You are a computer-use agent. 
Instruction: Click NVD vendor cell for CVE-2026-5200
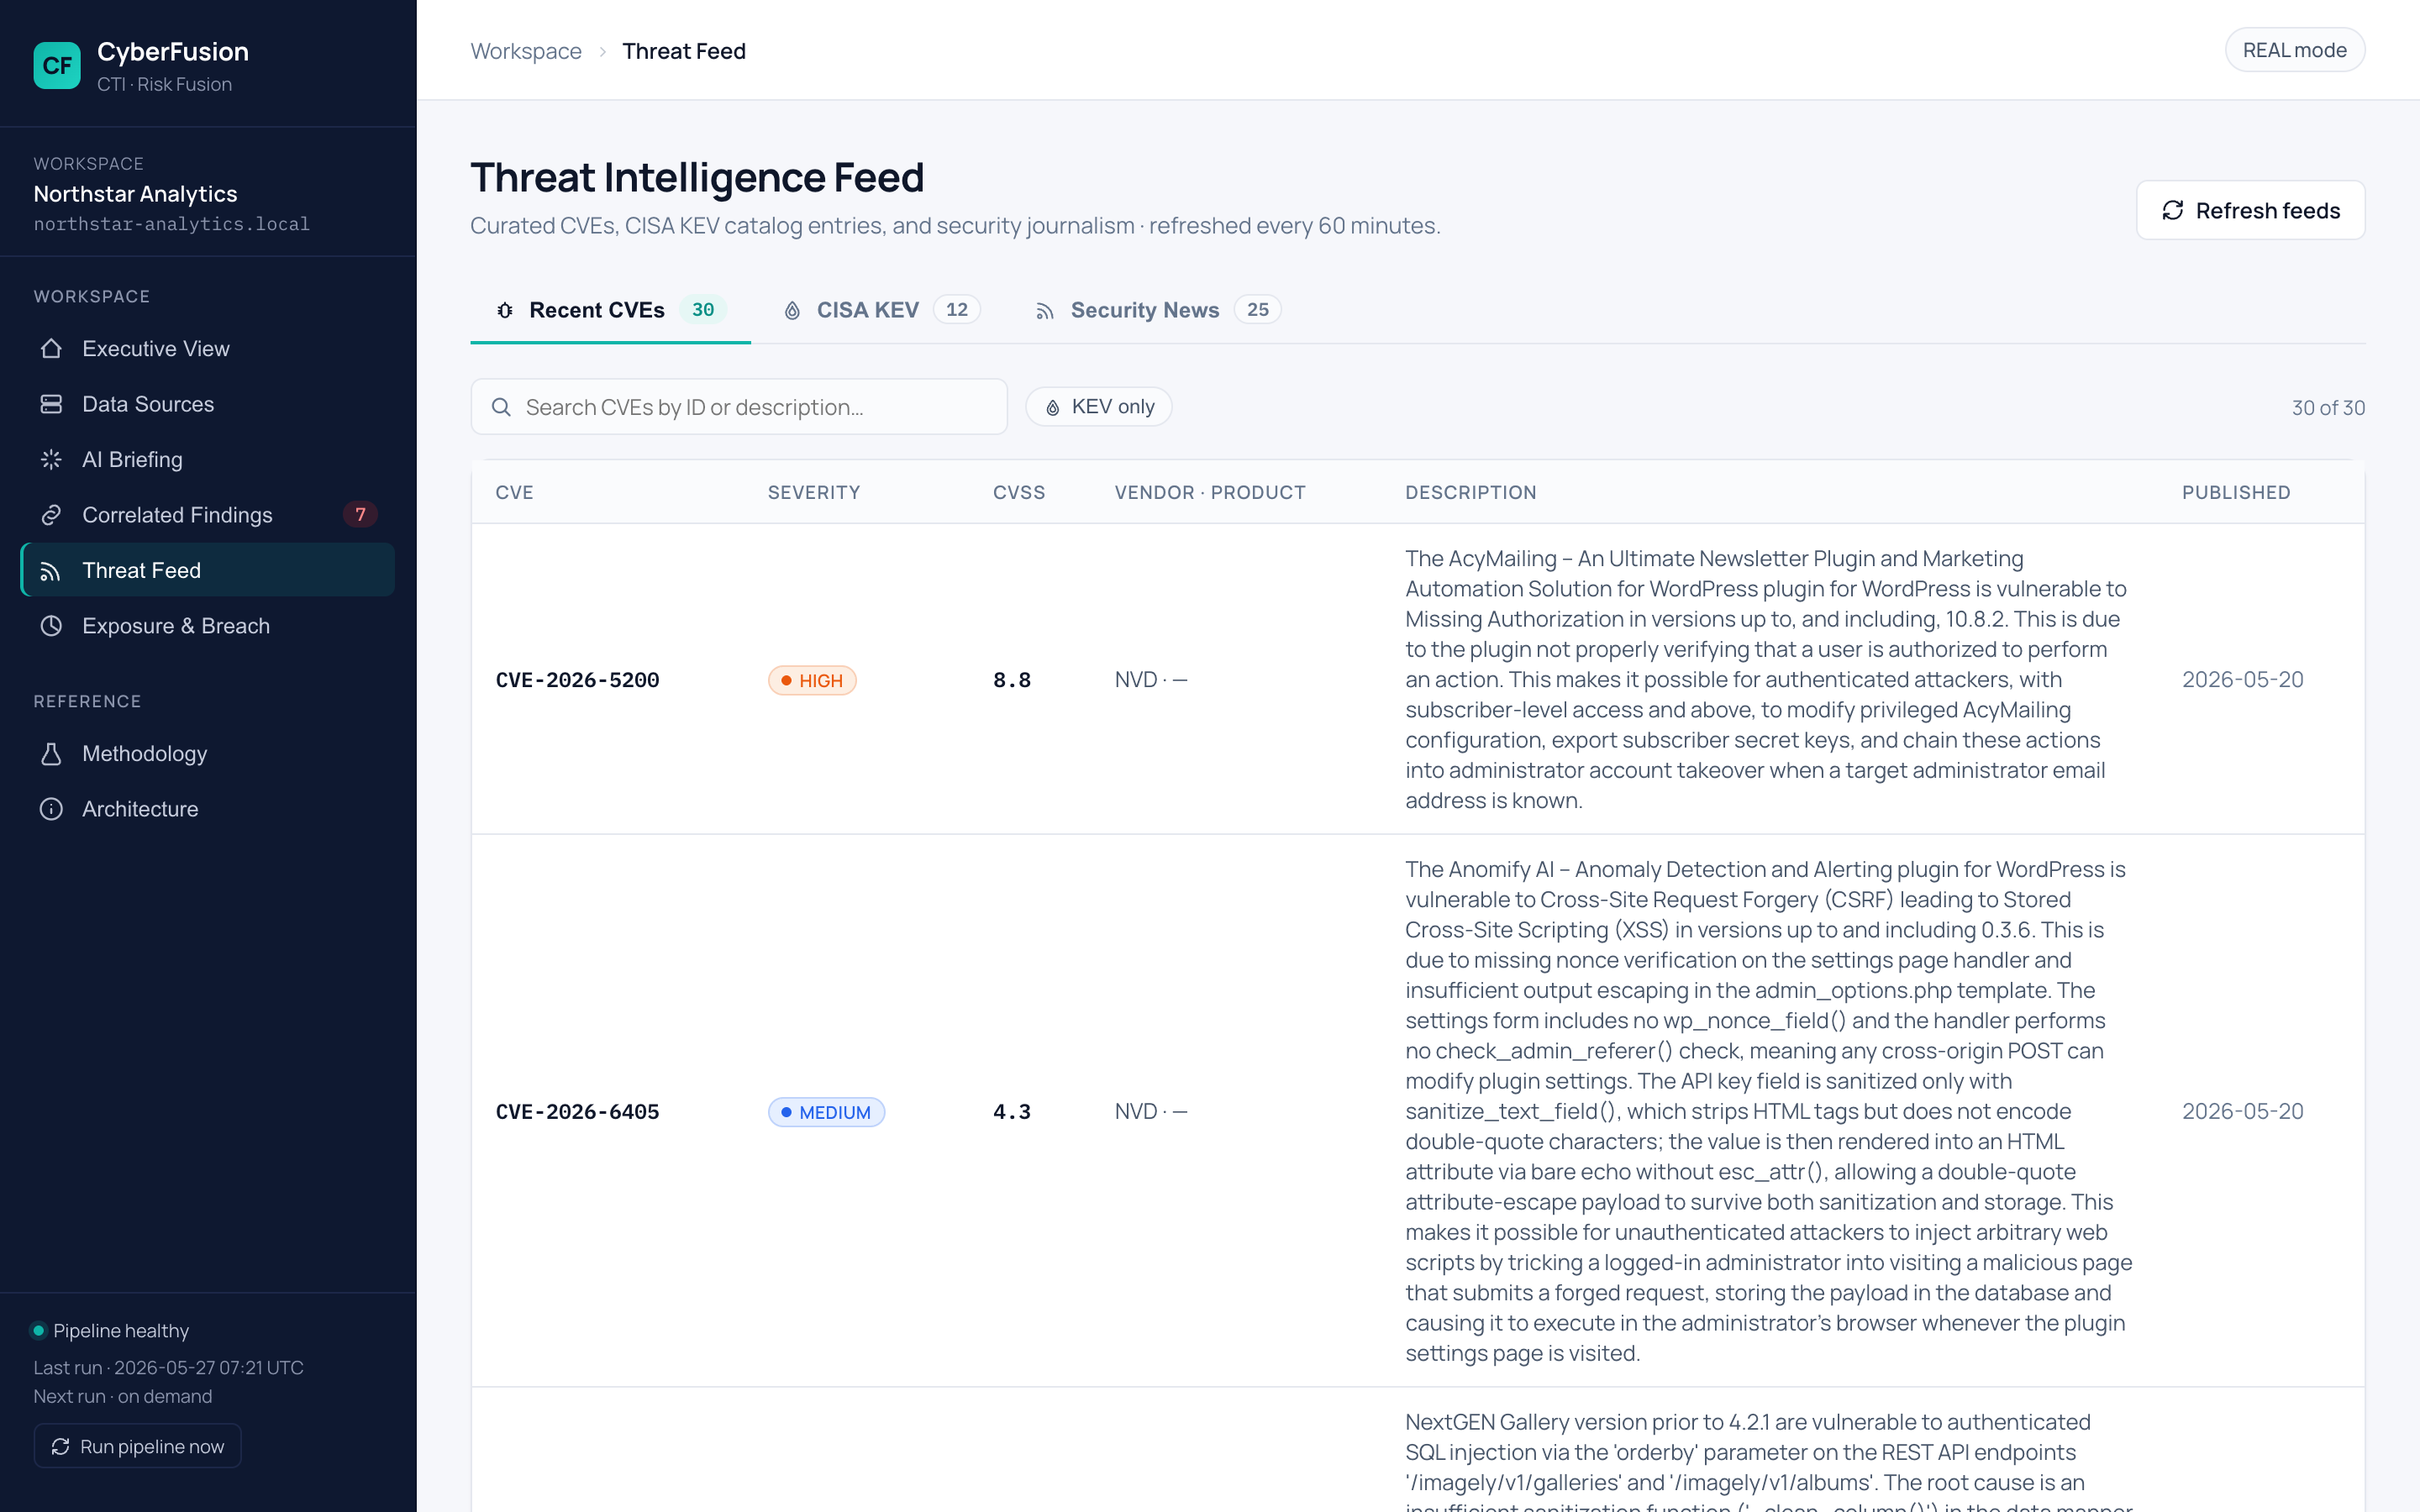point(1151,680)
